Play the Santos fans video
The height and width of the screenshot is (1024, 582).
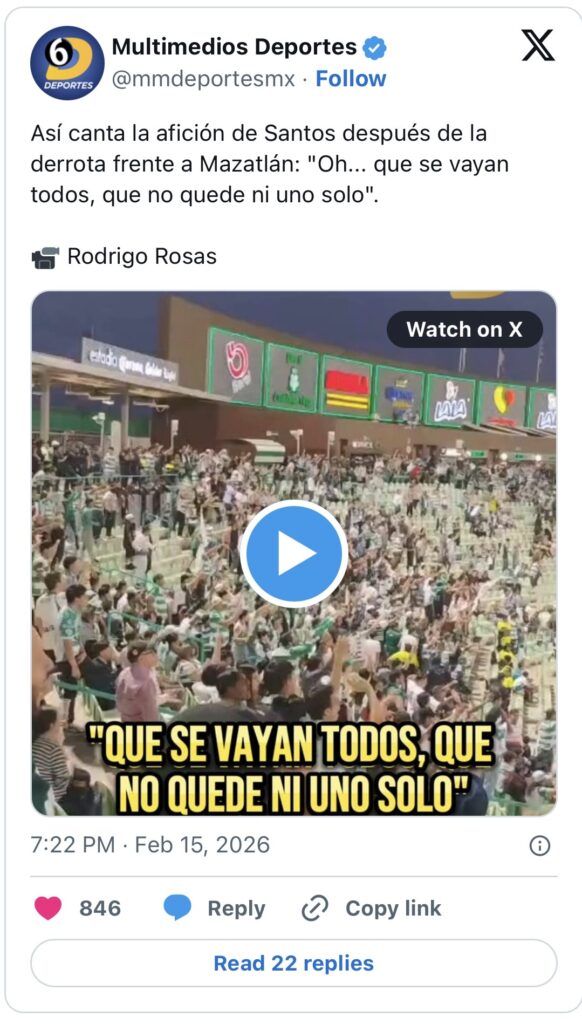coord(294,554)
